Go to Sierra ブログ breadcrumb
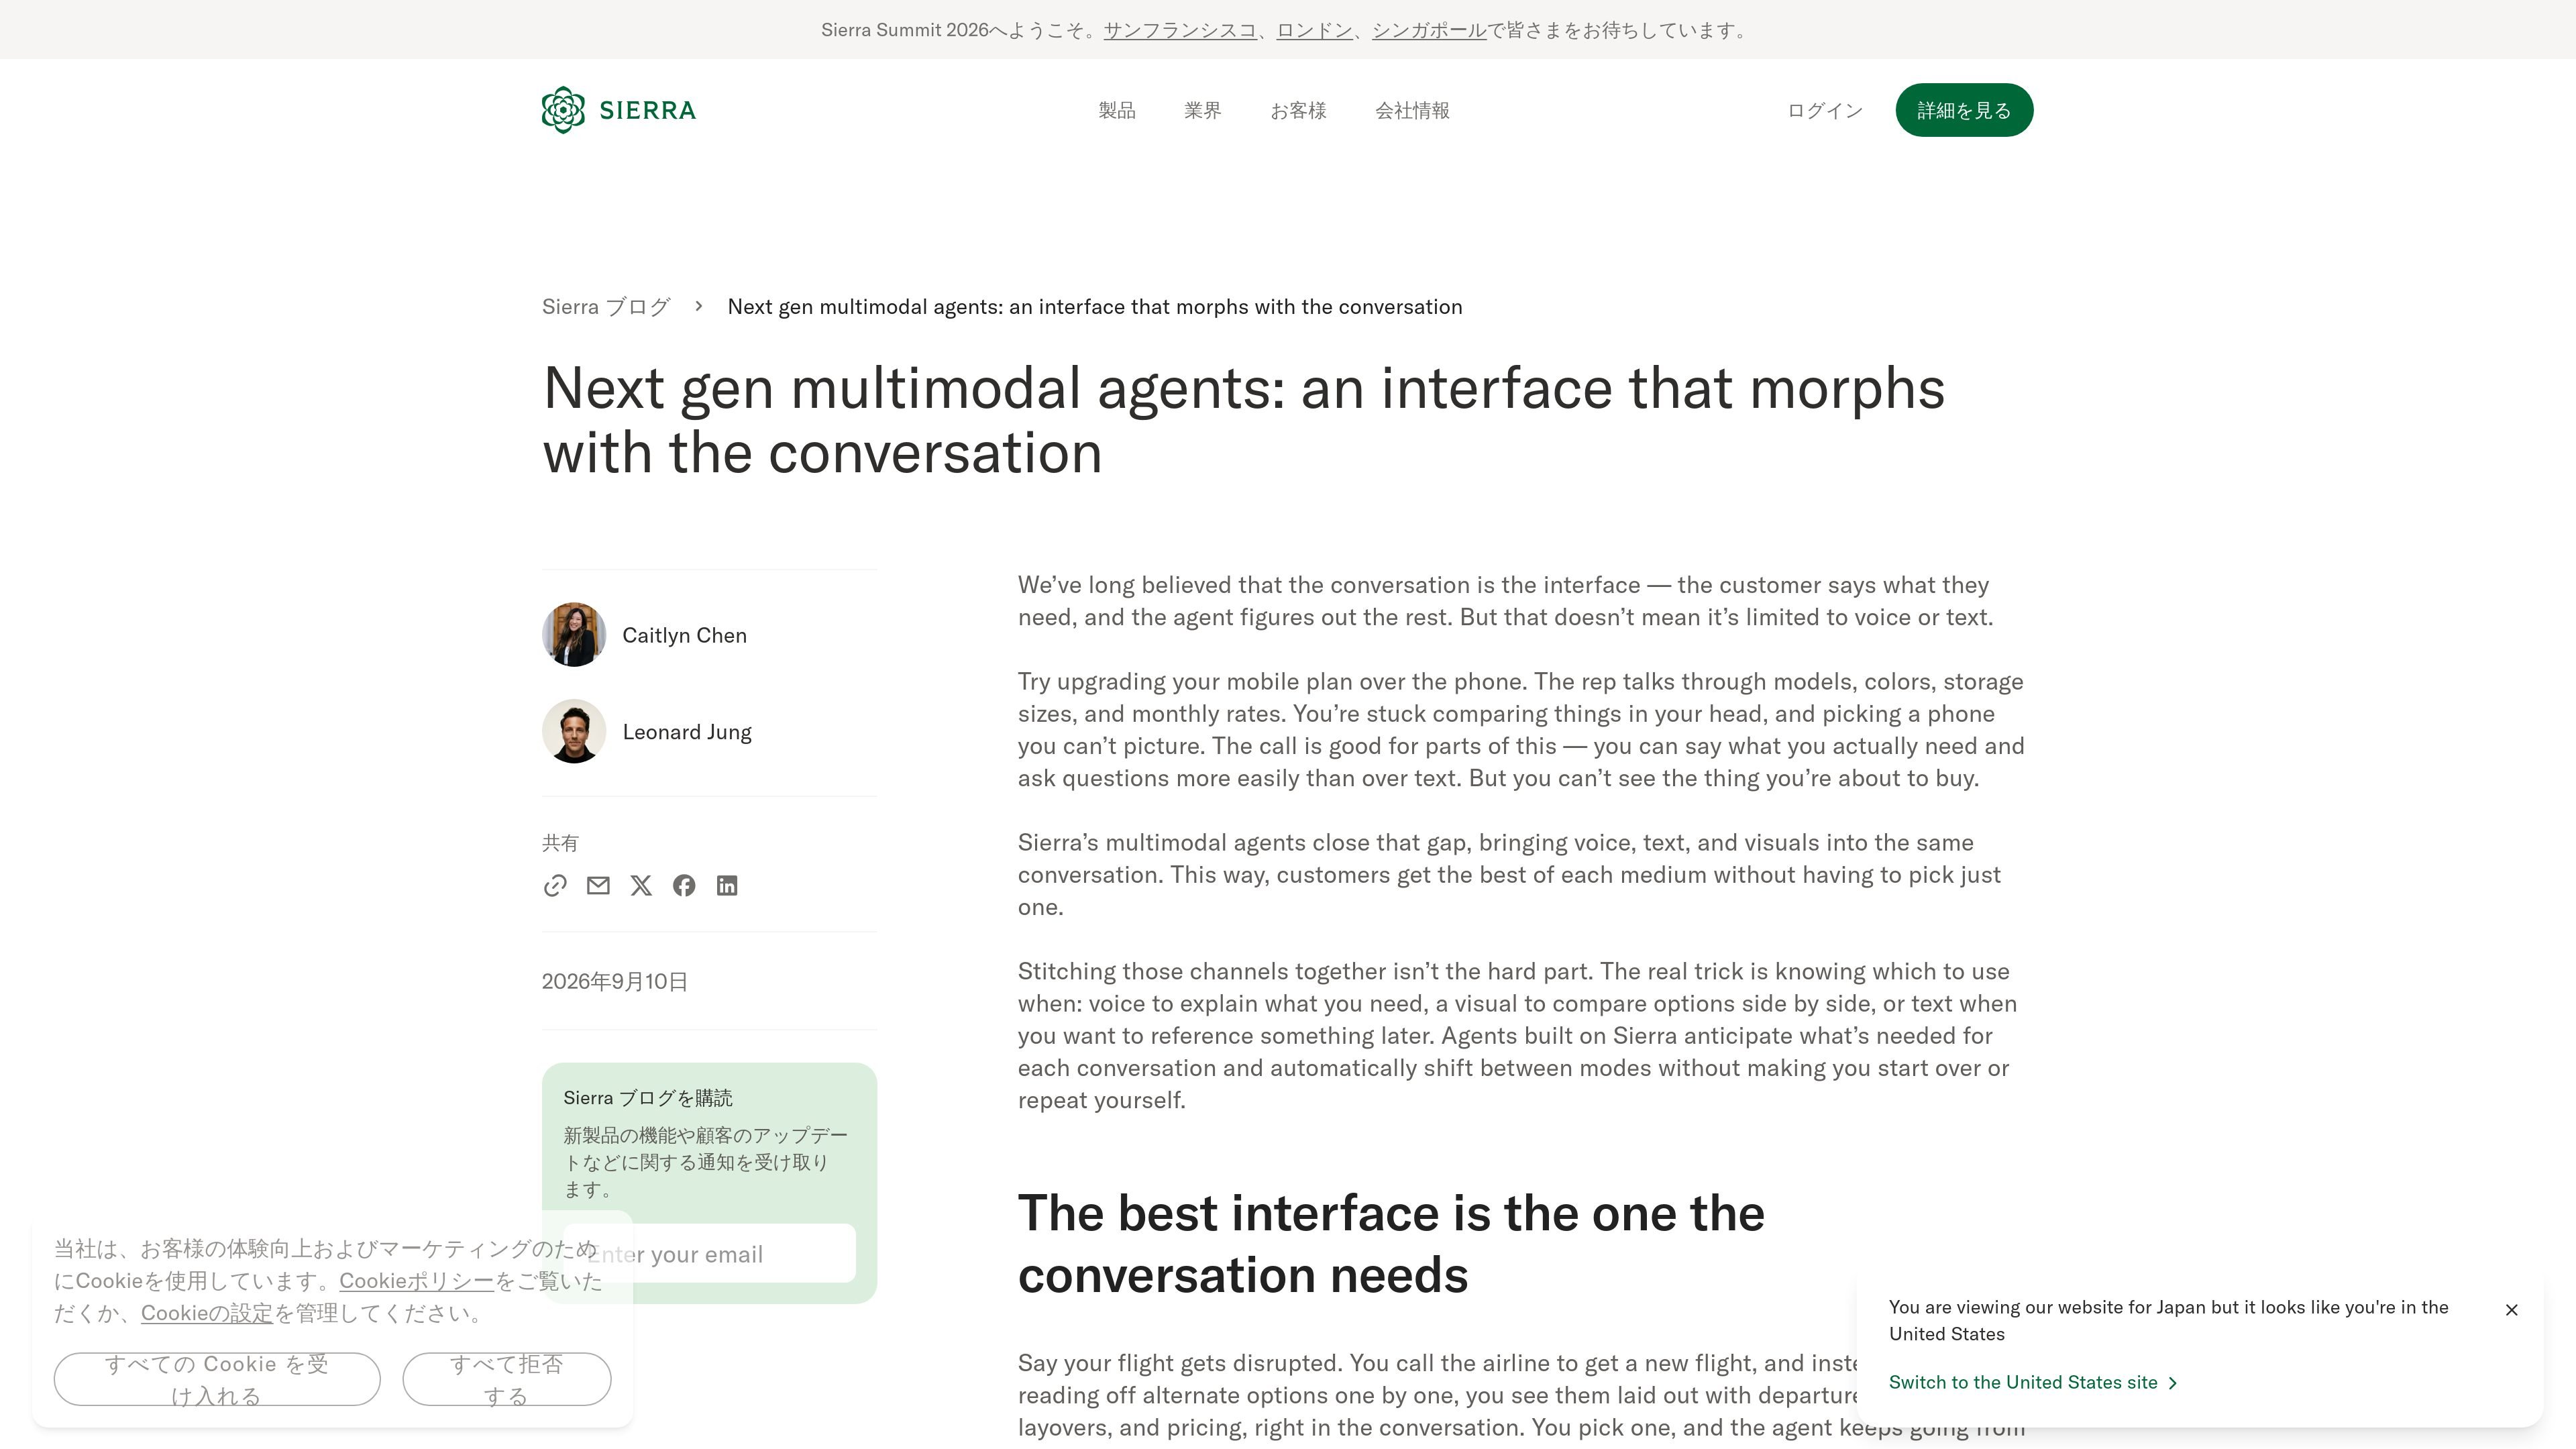Viewport: 2576px width, 1449px height. pos(606,307)
